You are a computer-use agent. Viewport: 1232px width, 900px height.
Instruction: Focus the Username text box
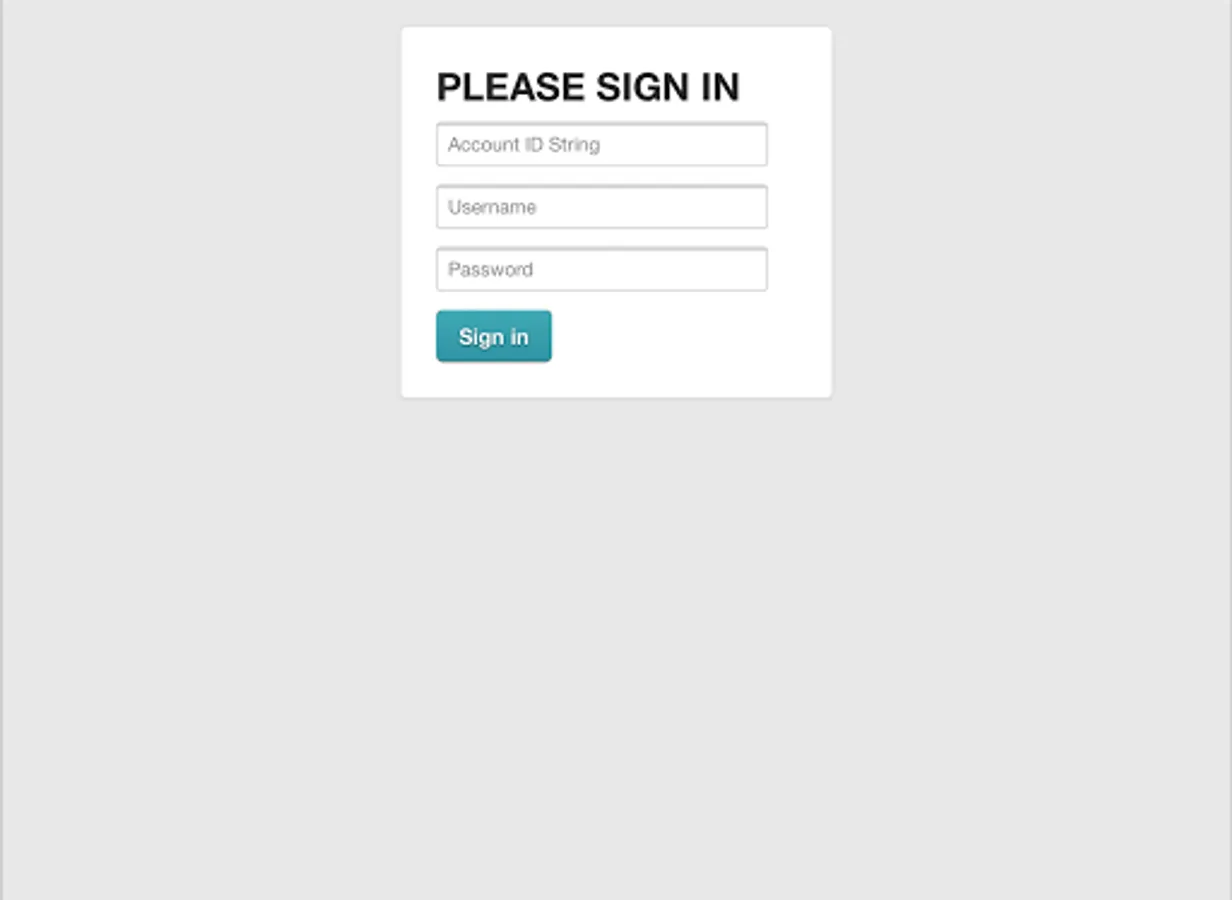click(x=601, y=207)
